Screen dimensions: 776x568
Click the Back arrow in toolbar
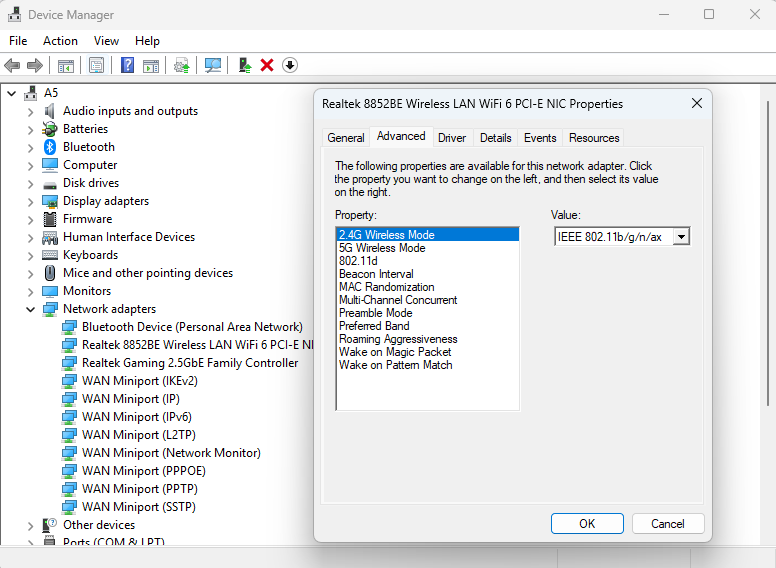coord(12,65)
